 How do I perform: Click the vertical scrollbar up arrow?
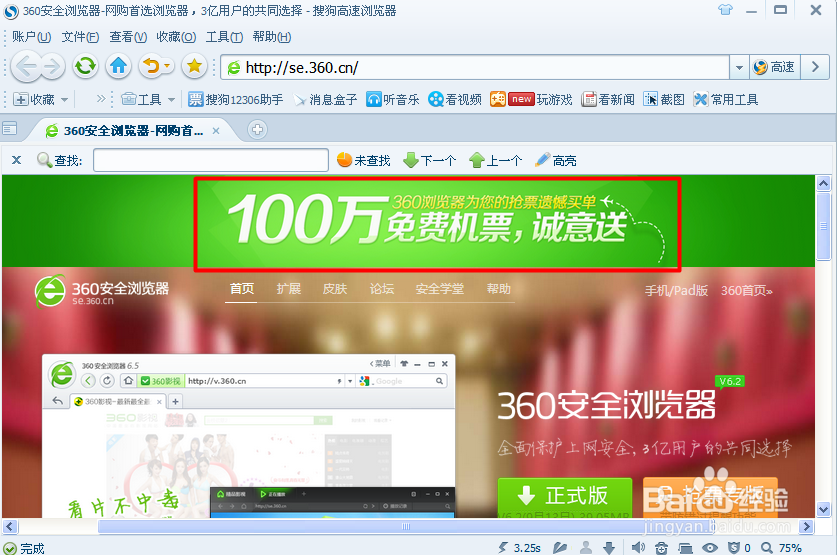[823, 184]
